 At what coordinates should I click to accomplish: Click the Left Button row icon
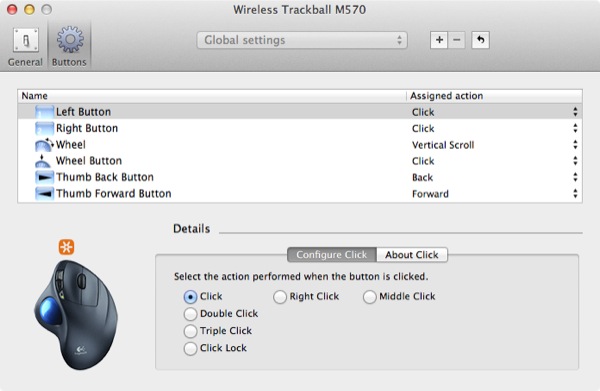pos(44,112)
